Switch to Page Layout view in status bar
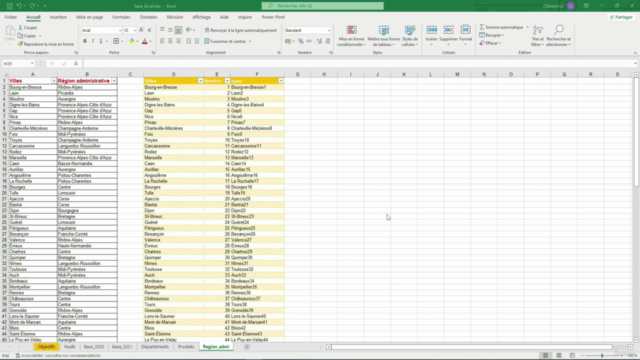This screenshot has height=360, width=640. [559, 355]
